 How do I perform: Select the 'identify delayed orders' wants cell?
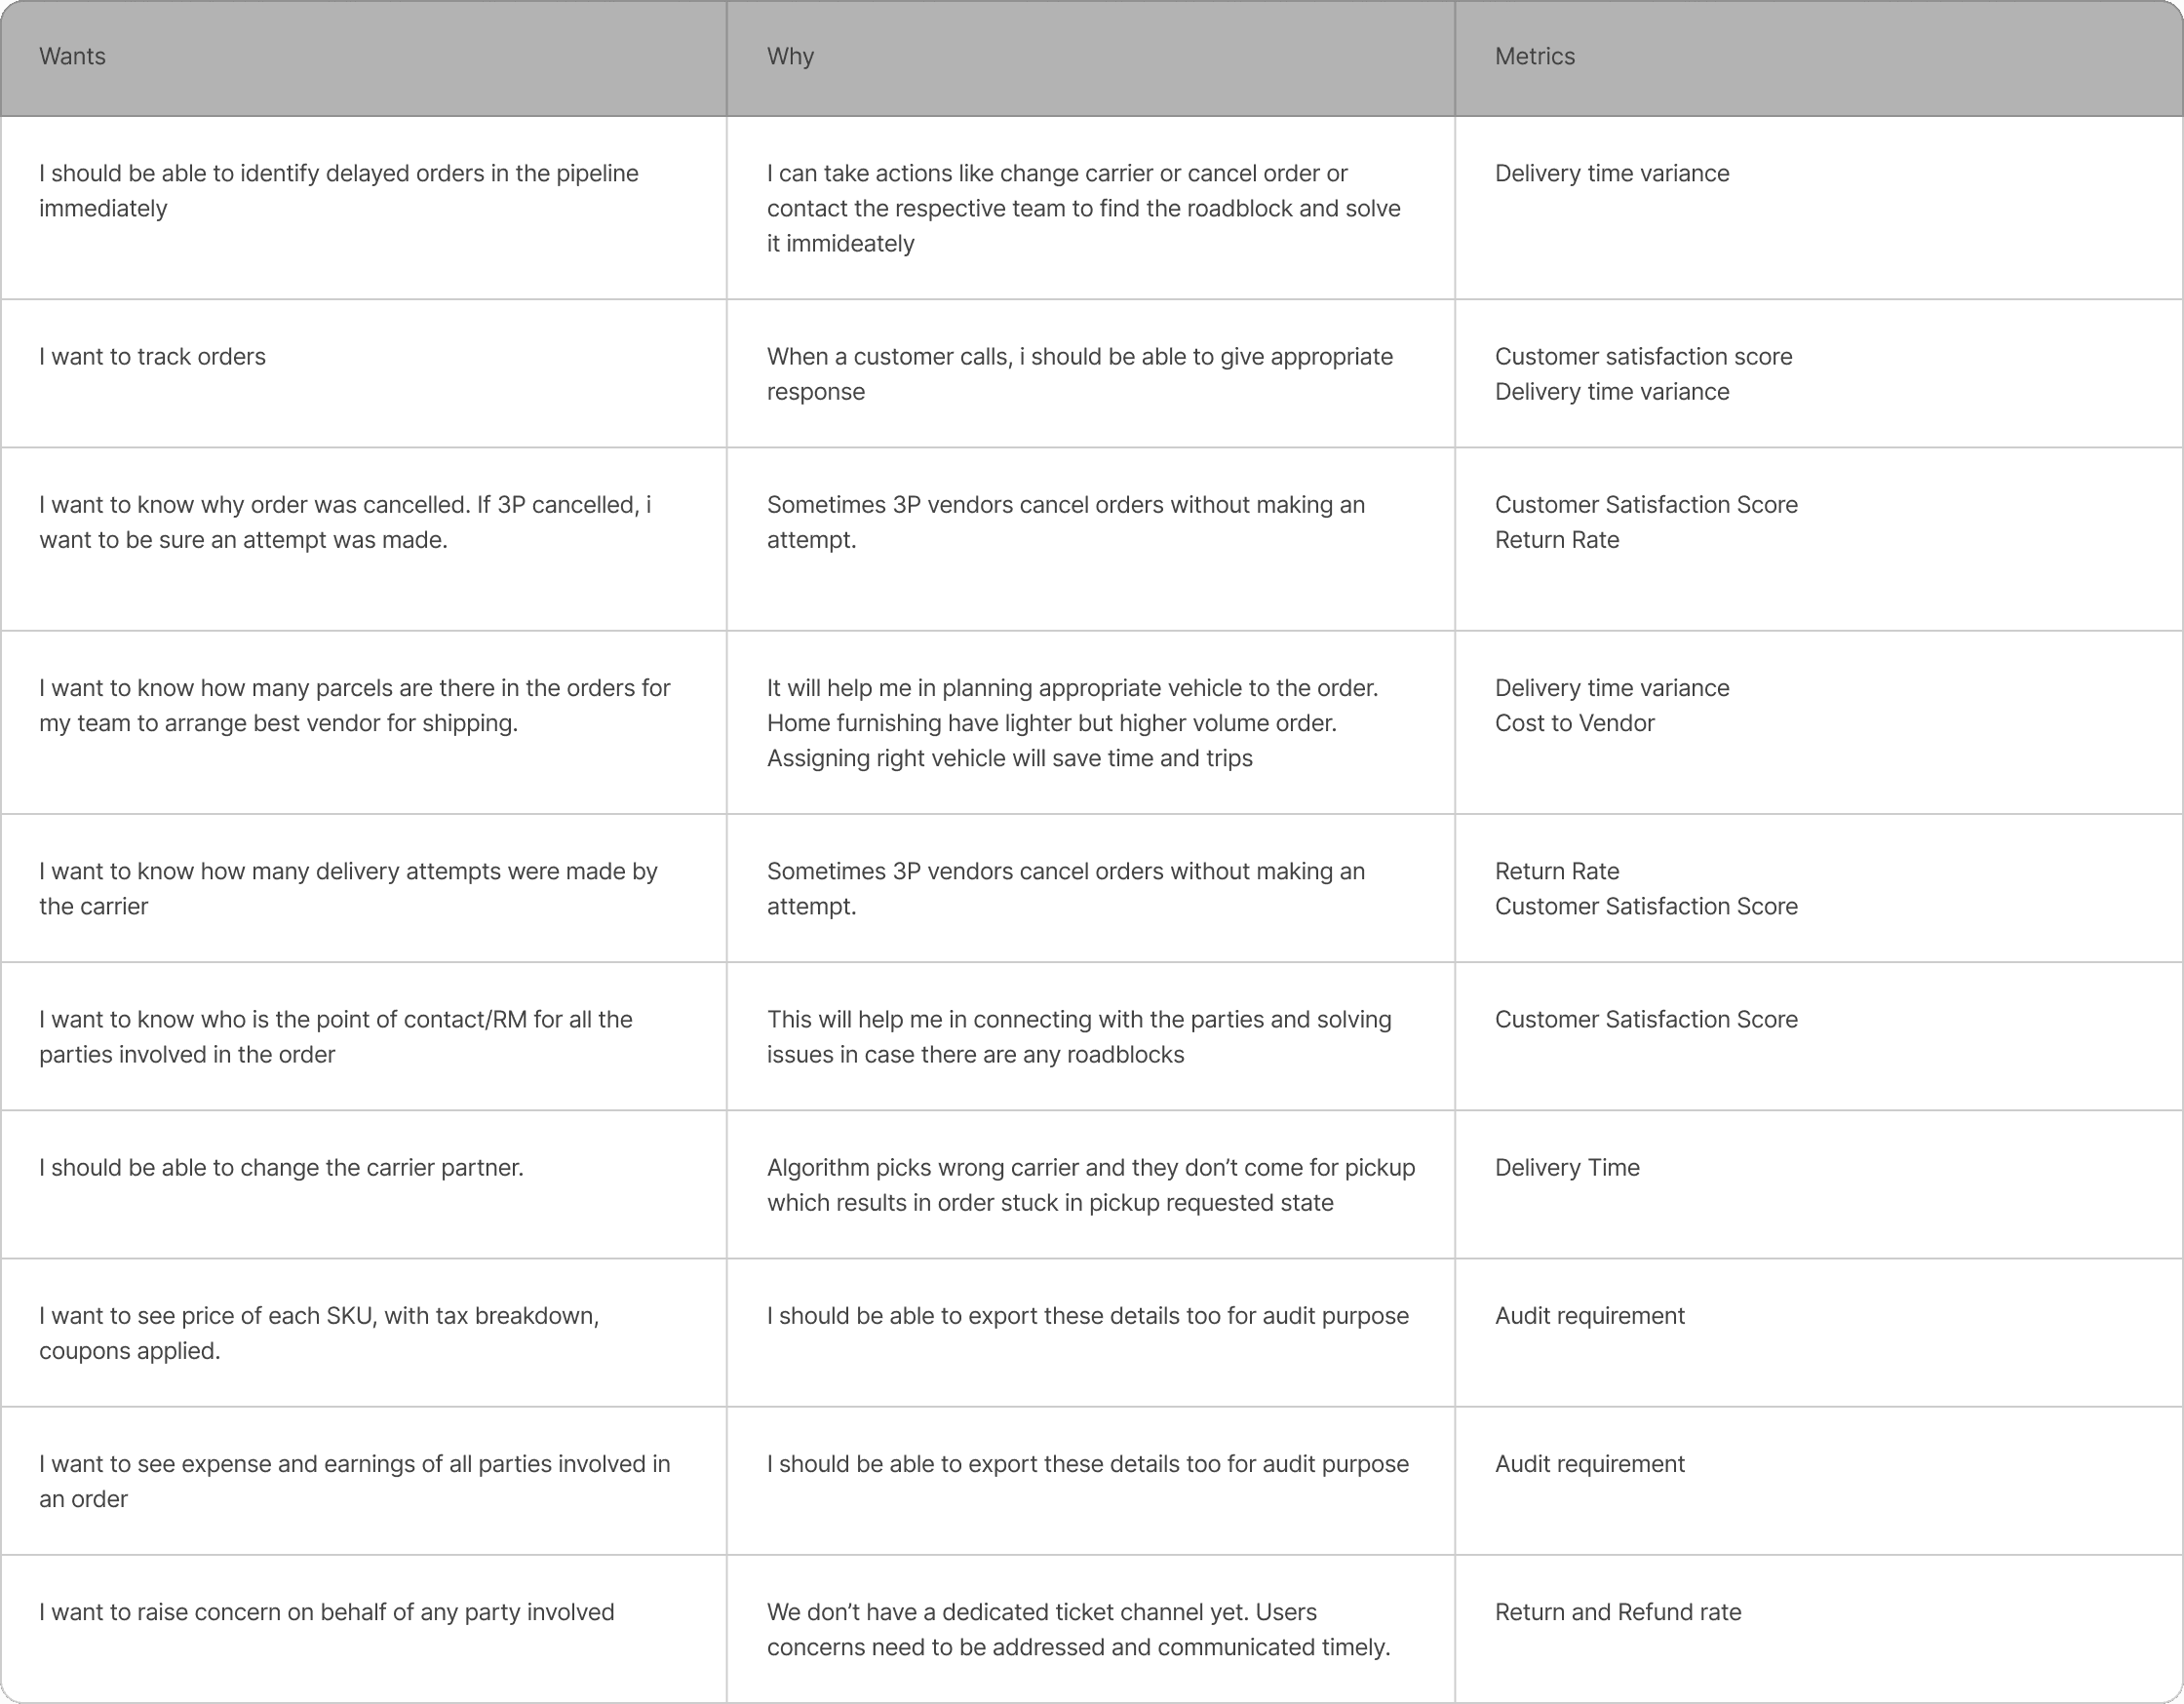[364, 208]
